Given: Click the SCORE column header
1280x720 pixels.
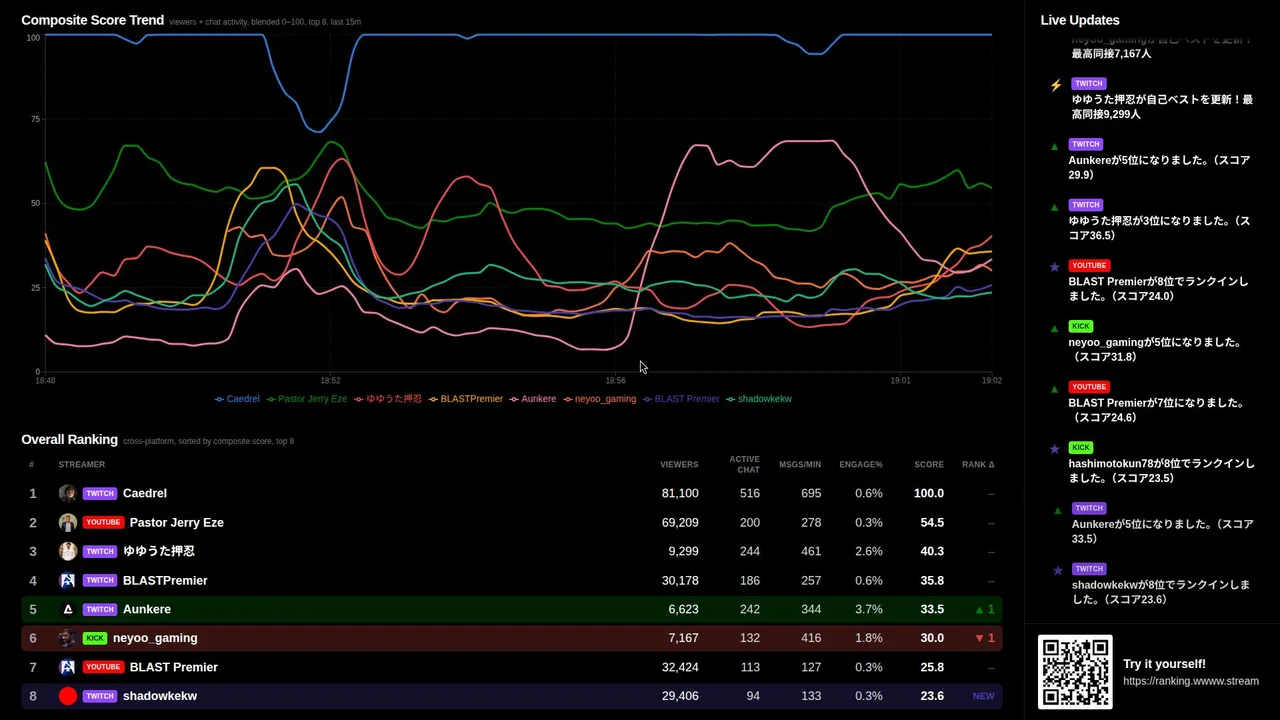Looking at the screenshot, I should point(929,465).
